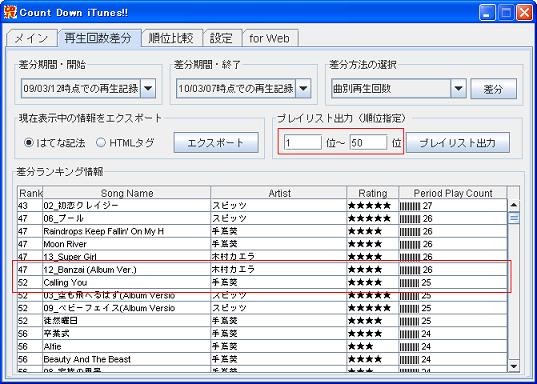Screen dimensions: 537x384
Task: Focus the ending rank field containing 50
Action: pos(368,143)
